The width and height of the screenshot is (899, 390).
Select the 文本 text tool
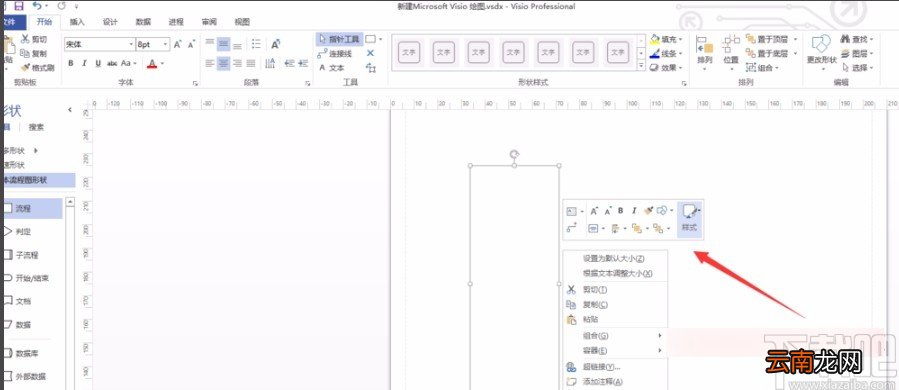332,68
